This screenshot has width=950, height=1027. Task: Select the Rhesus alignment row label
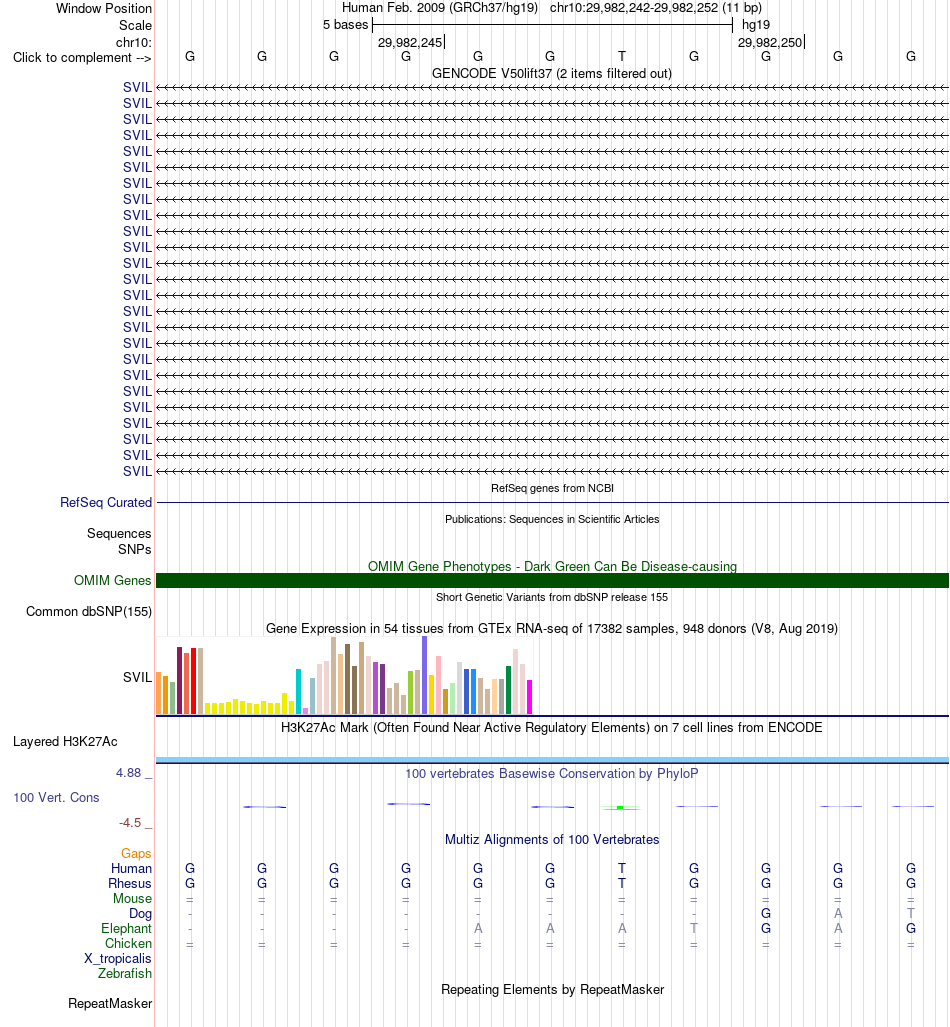130,884
